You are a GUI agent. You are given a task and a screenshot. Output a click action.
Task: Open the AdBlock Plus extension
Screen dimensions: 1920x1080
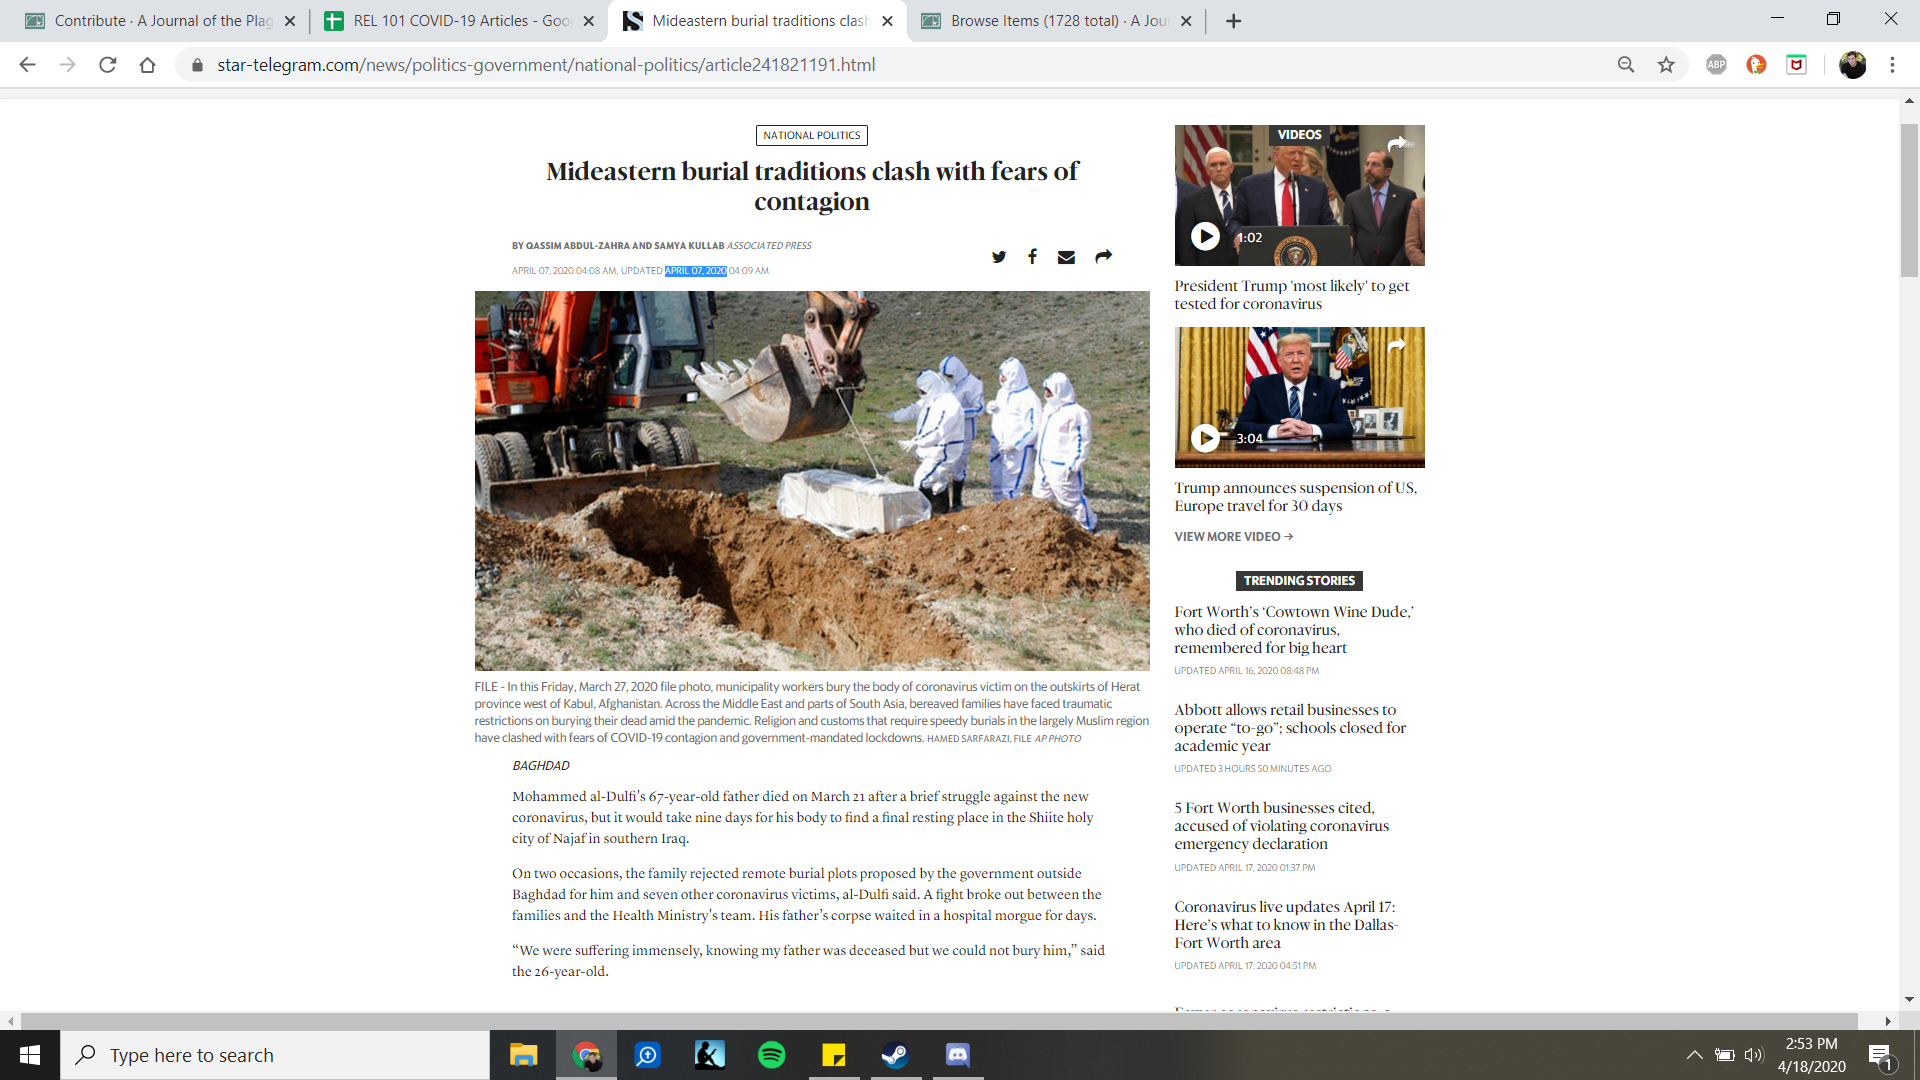(x=1716, y=65)
